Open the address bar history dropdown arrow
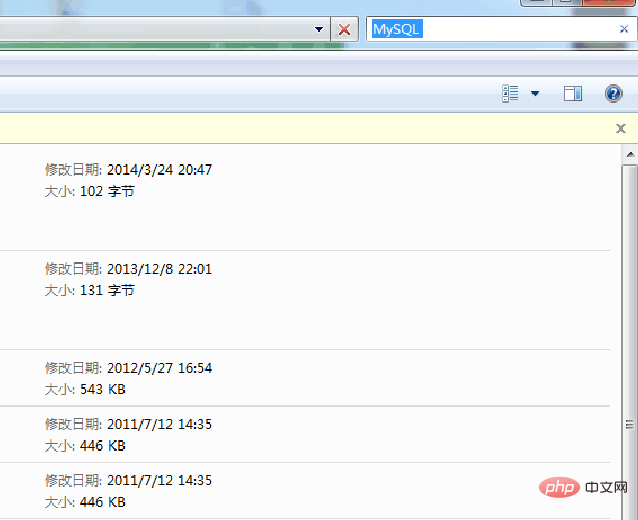This screenshot has height=520, width=638. (x=319, y=29)
